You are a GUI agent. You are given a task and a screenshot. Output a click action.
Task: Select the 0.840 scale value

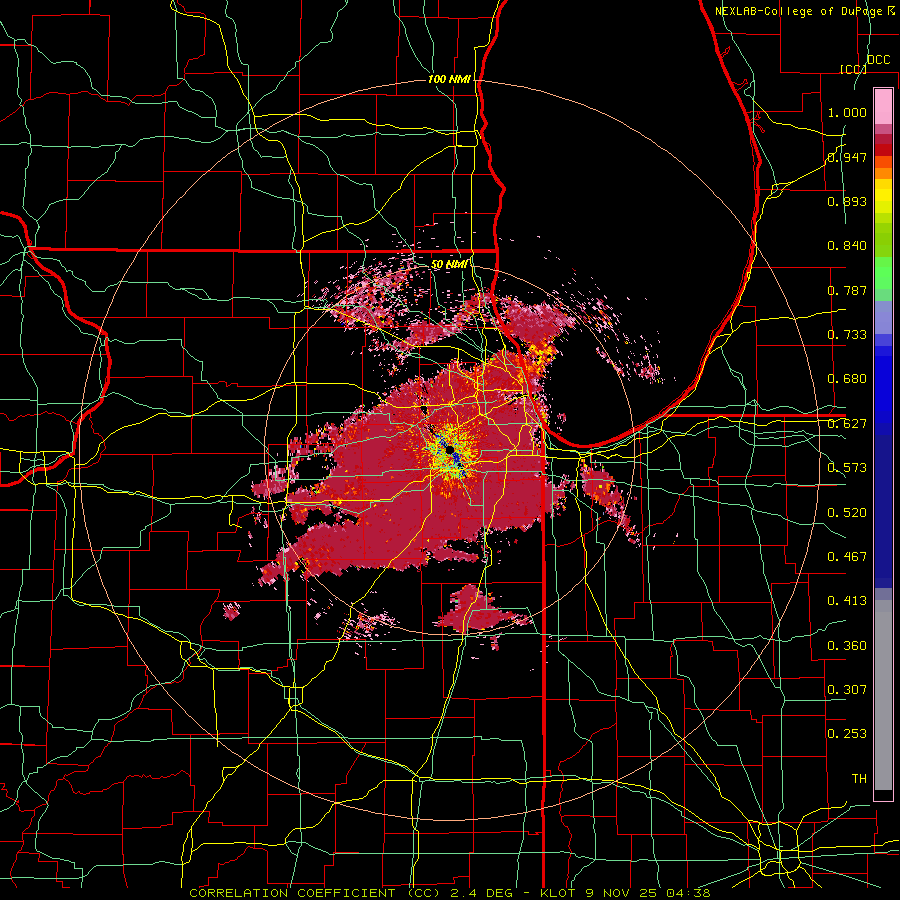click(x=847, y=246)
